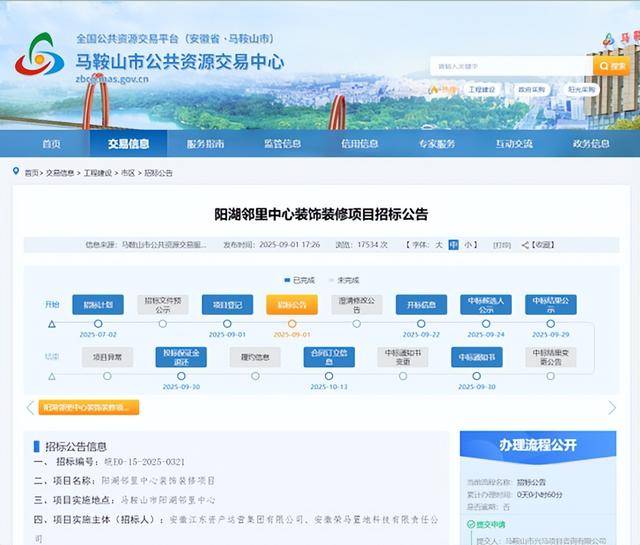Viewport: 640px width, 545px height.
Task: Click the location pin icon in breadcrumb
Action: tap(17, 172)
